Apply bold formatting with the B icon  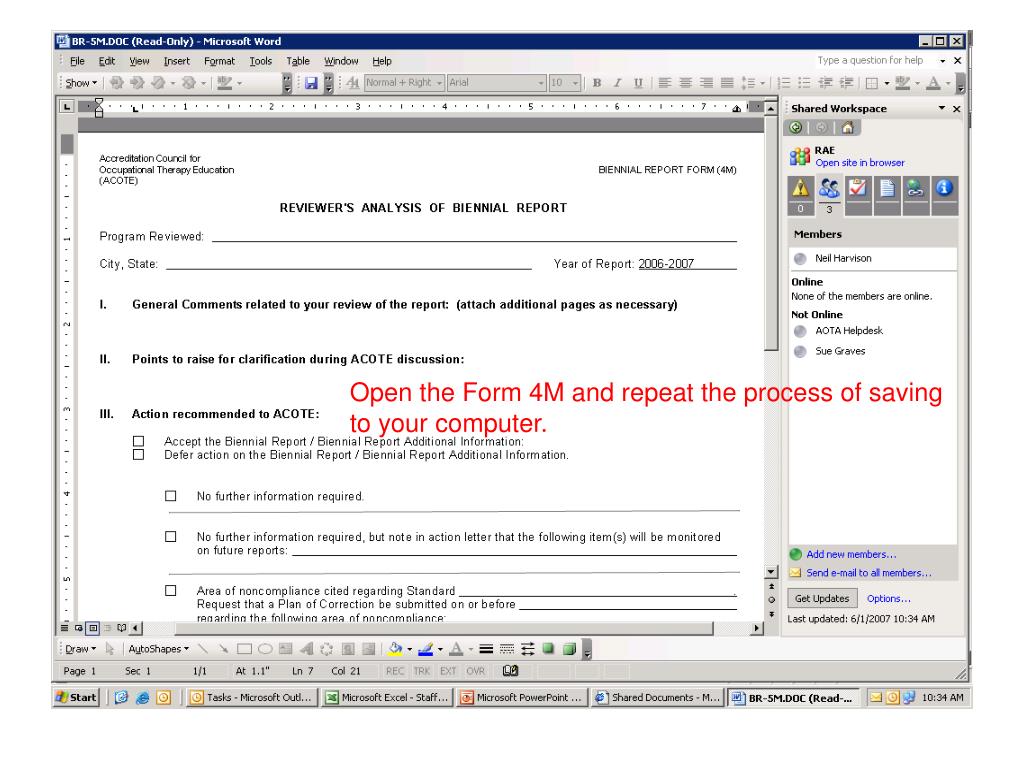point(597,83)
